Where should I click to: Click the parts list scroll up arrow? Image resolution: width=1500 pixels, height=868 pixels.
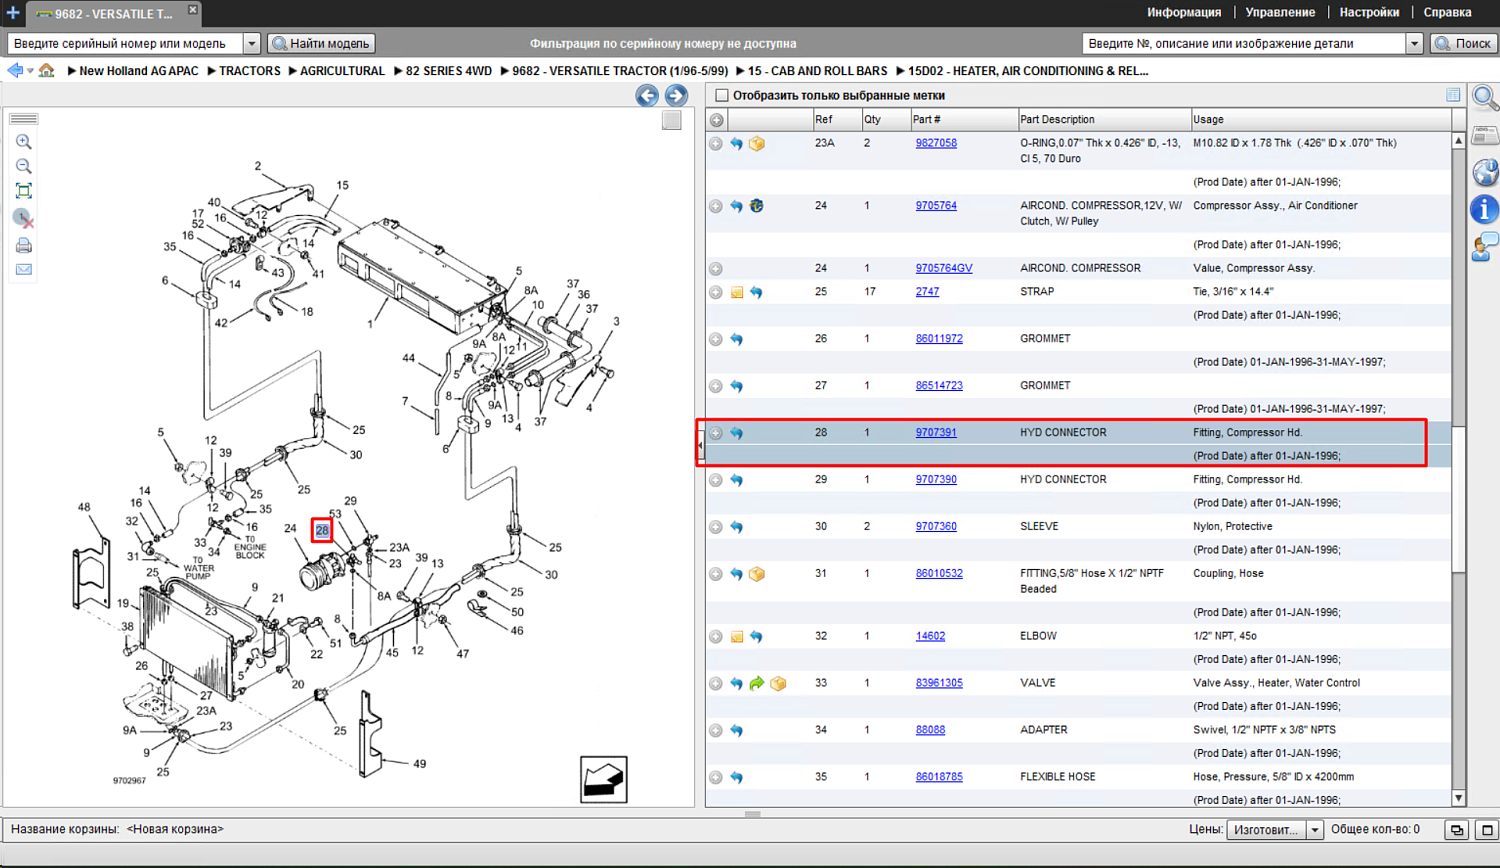click(x=1458, y=141)
